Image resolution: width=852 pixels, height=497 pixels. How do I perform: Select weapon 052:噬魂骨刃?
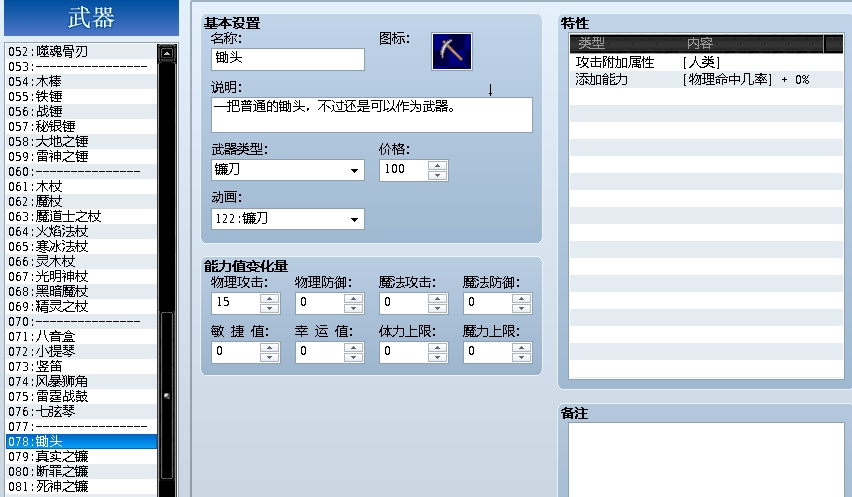pos(82,52)
